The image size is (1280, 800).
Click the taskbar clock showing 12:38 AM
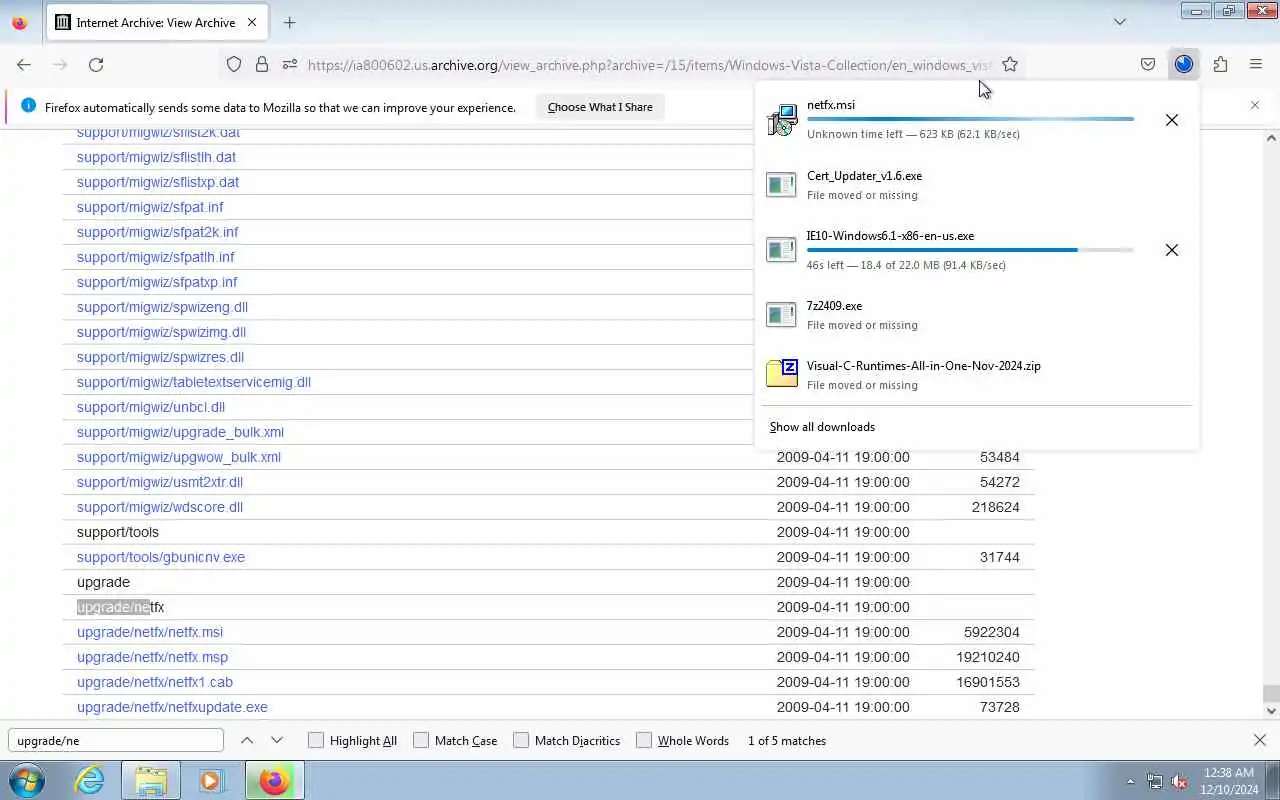(x=1230, y=781)
